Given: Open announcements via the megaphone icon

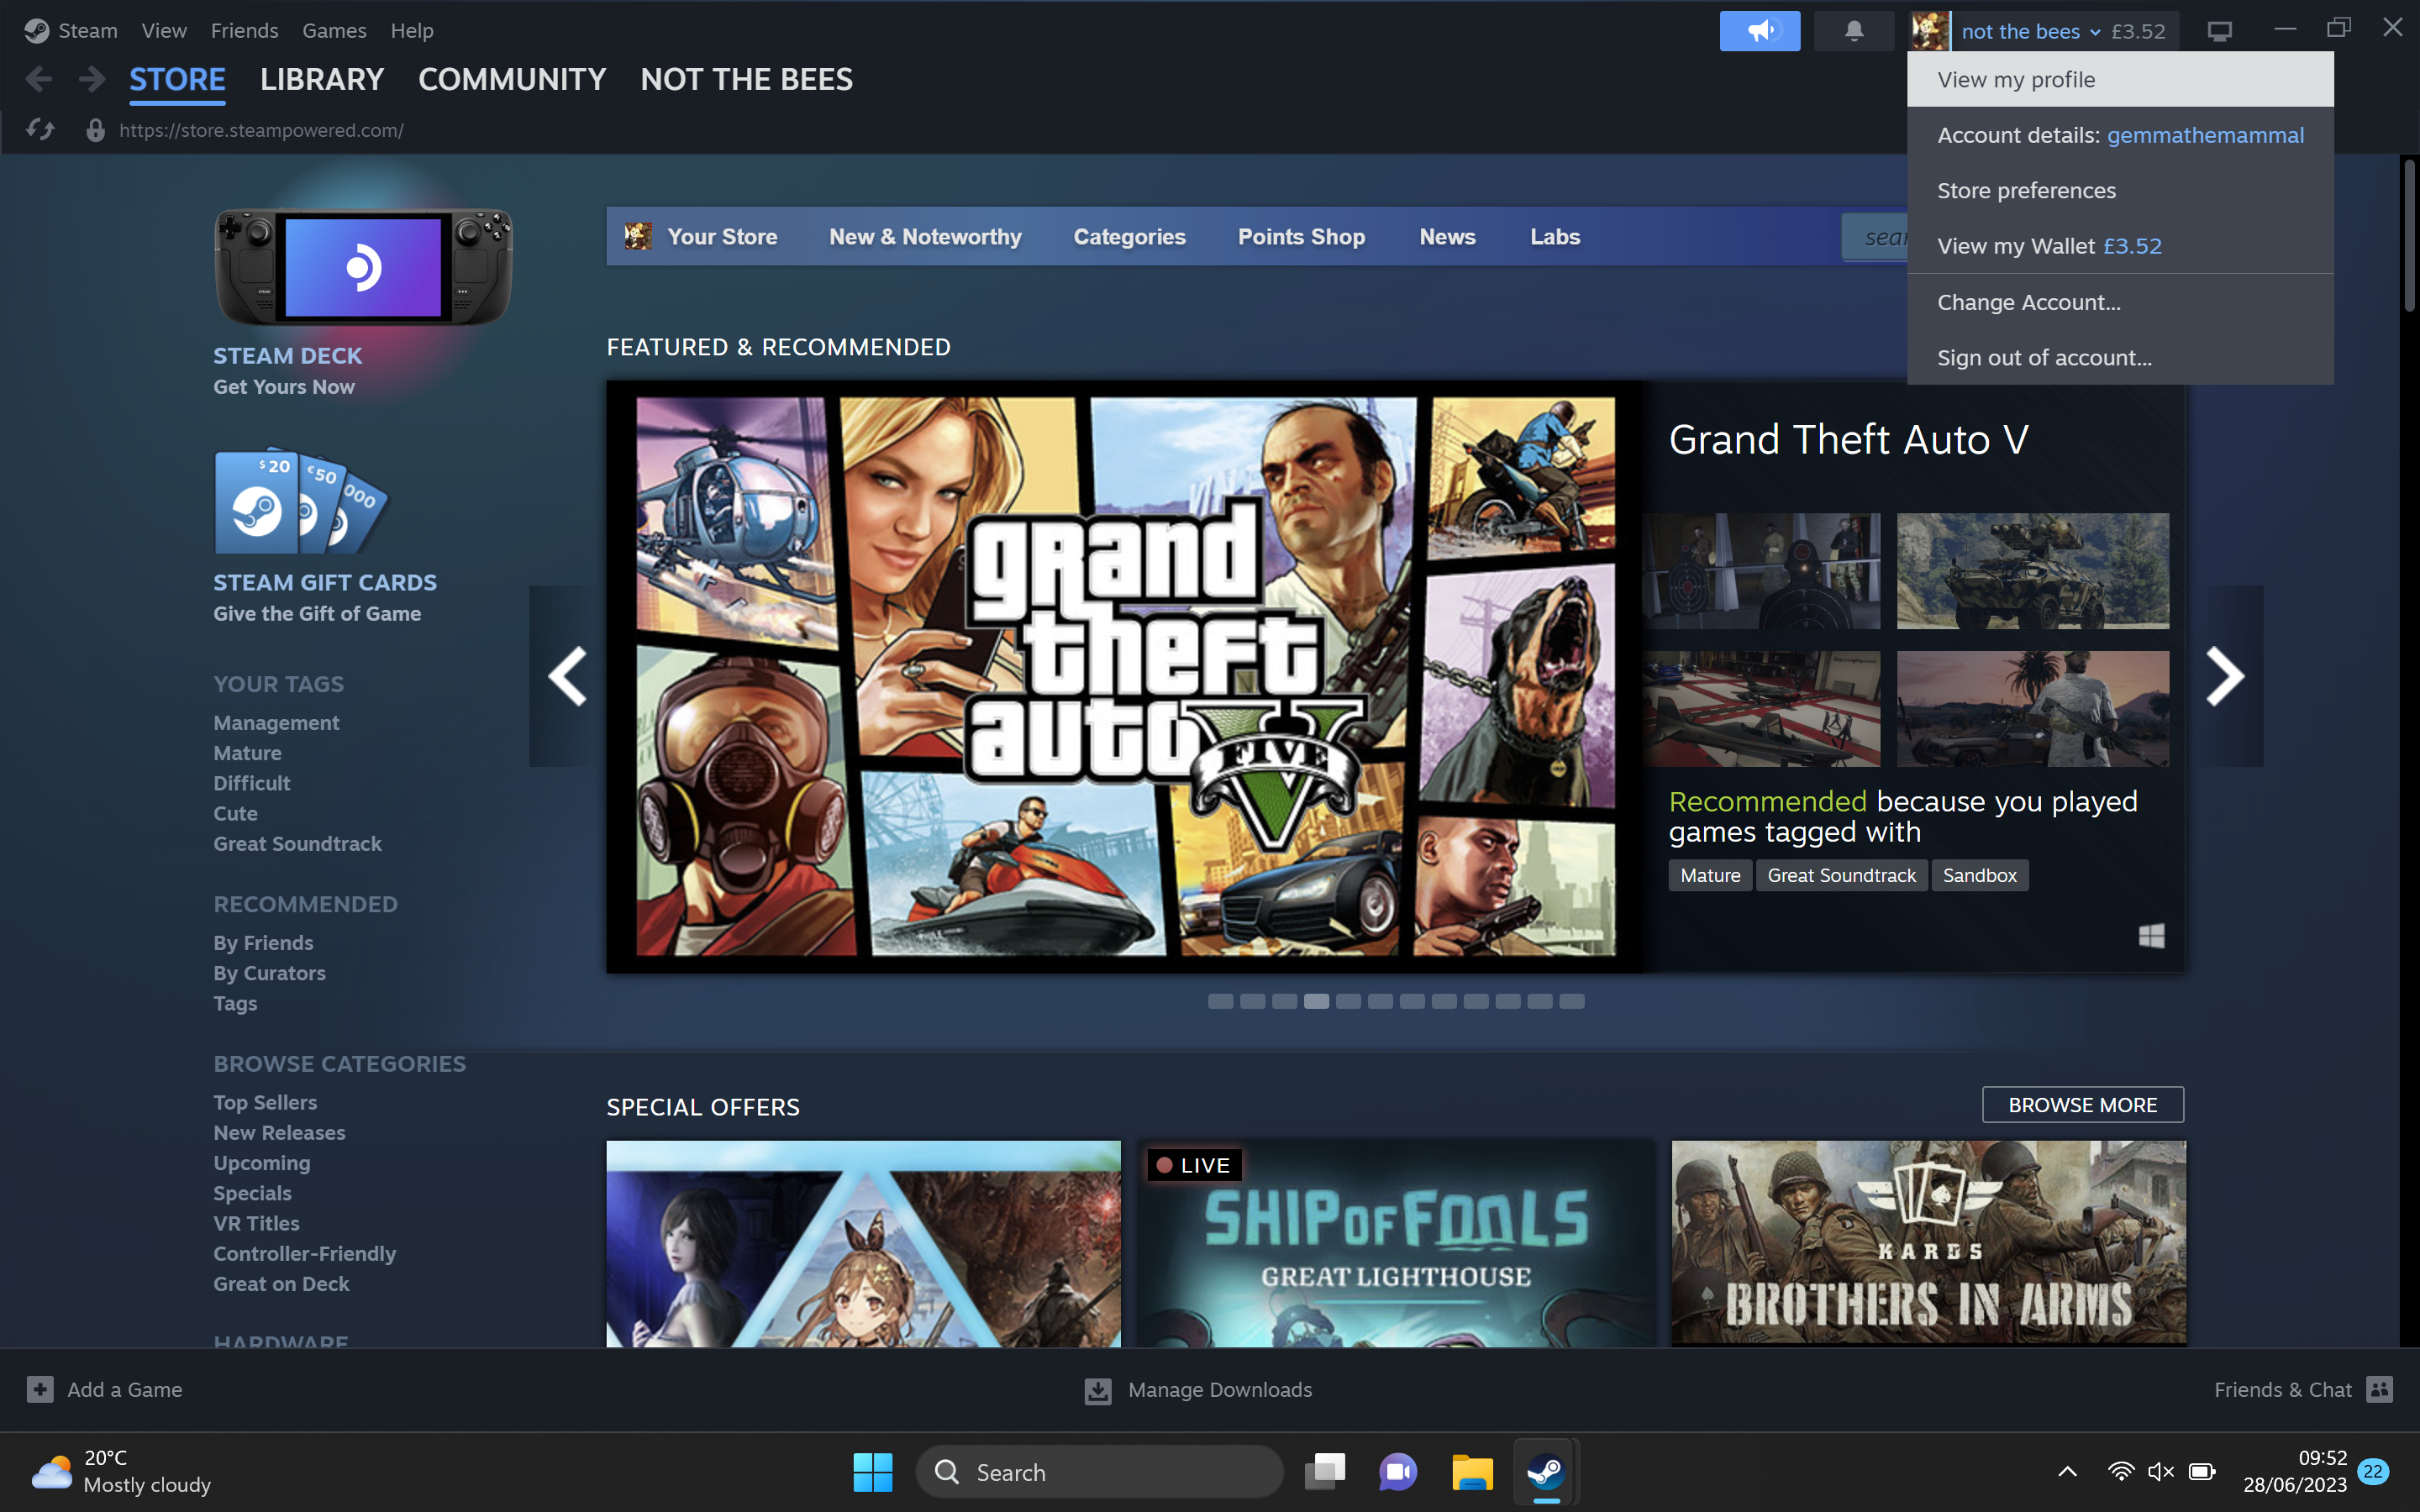Looking at the screenshot, I should click(1759, 31).
